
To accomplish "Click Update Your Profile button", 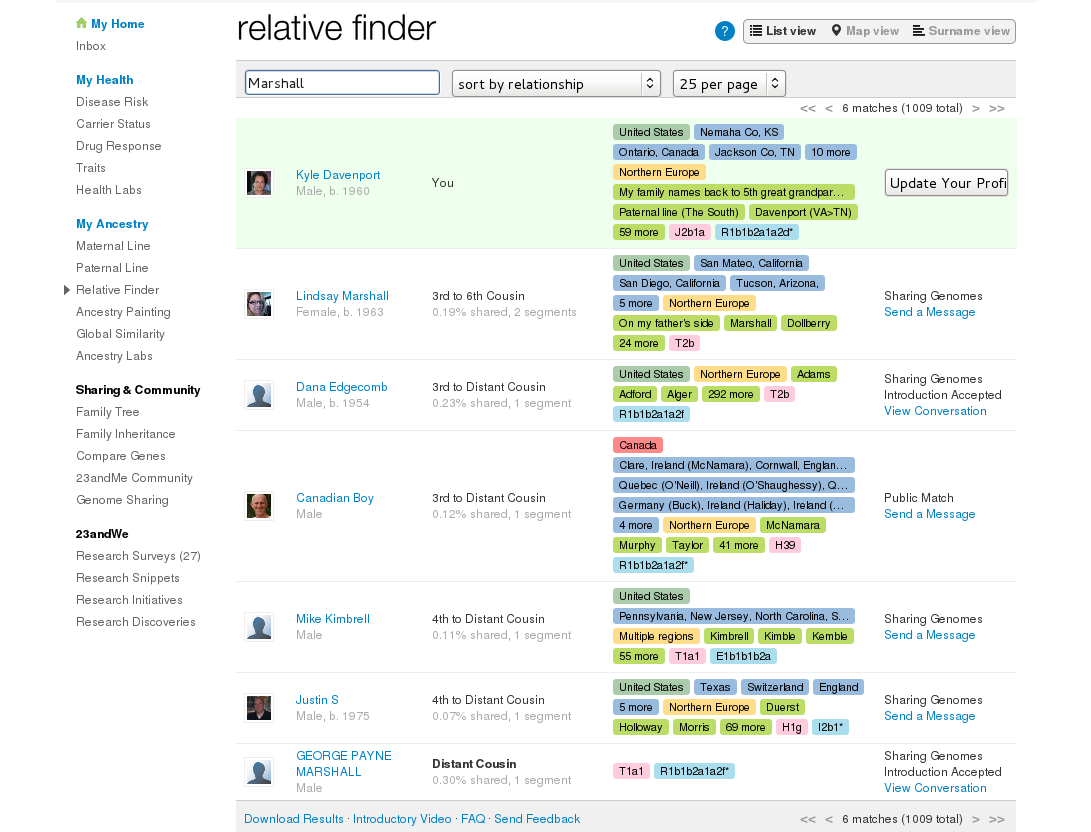I will tap(946, 183).
